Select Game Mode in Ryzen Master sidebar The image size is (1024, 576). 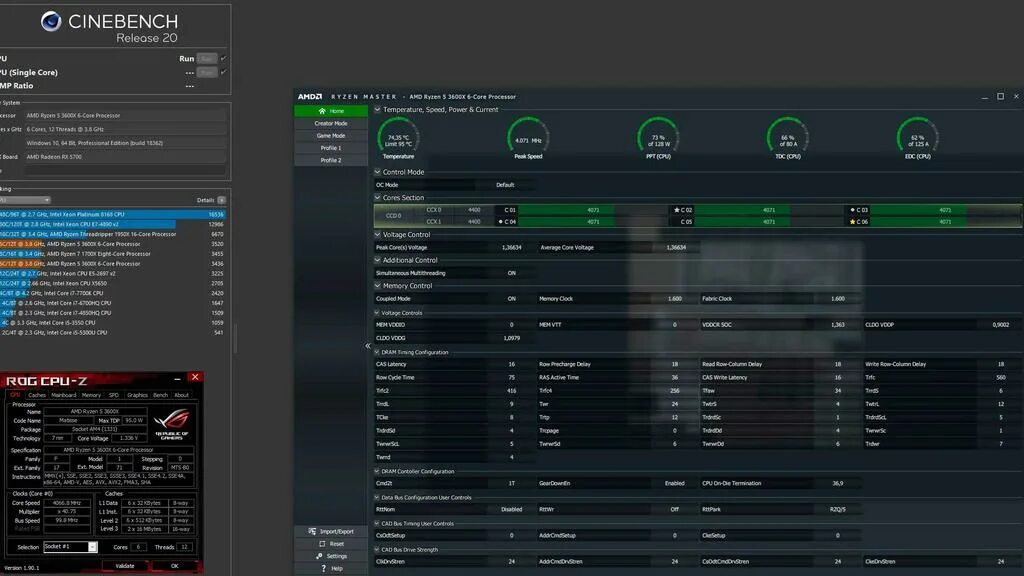[331, 136]
